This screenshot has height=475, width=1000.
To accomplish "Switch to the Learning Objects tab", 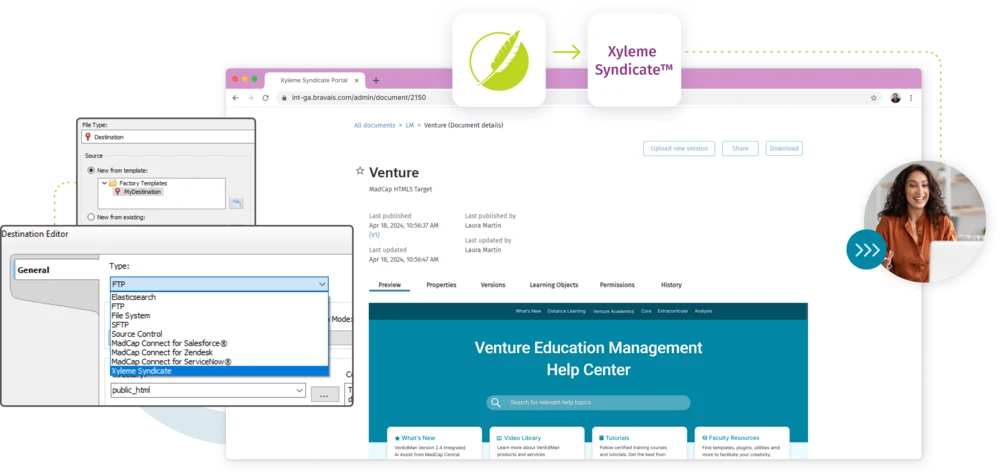I will [x=554, y=285].
